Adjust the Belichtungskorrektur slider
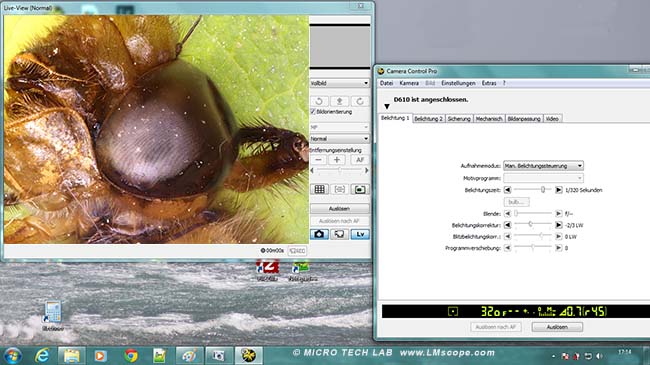Image resolution: width=650 pixels, height=365 pixels. pyautogui.click(x=533, y=225)
